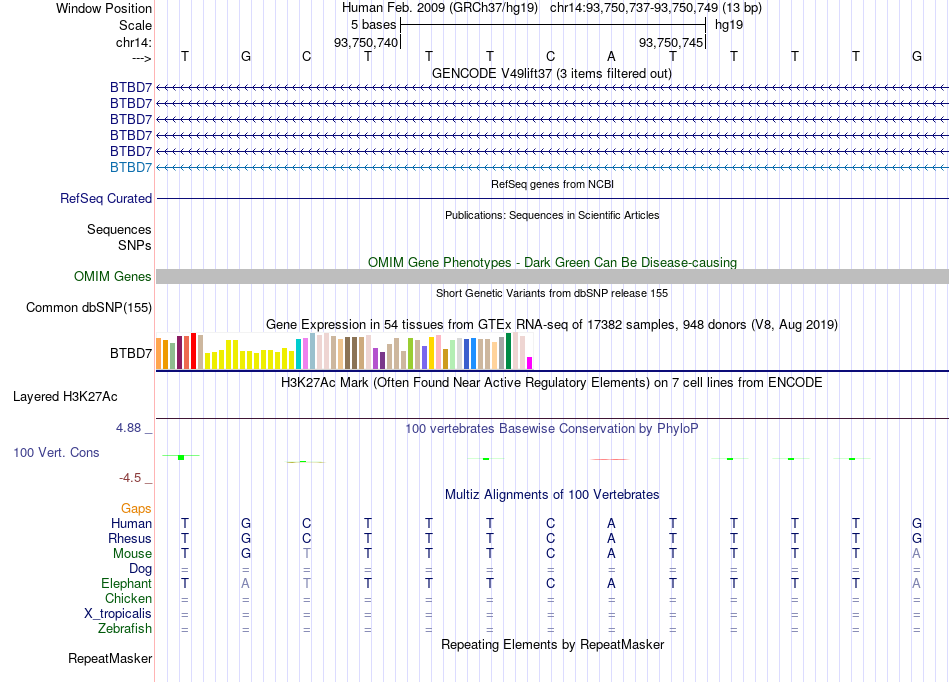Click the 93,750,740 coordinate tick label

click(366, 42)
